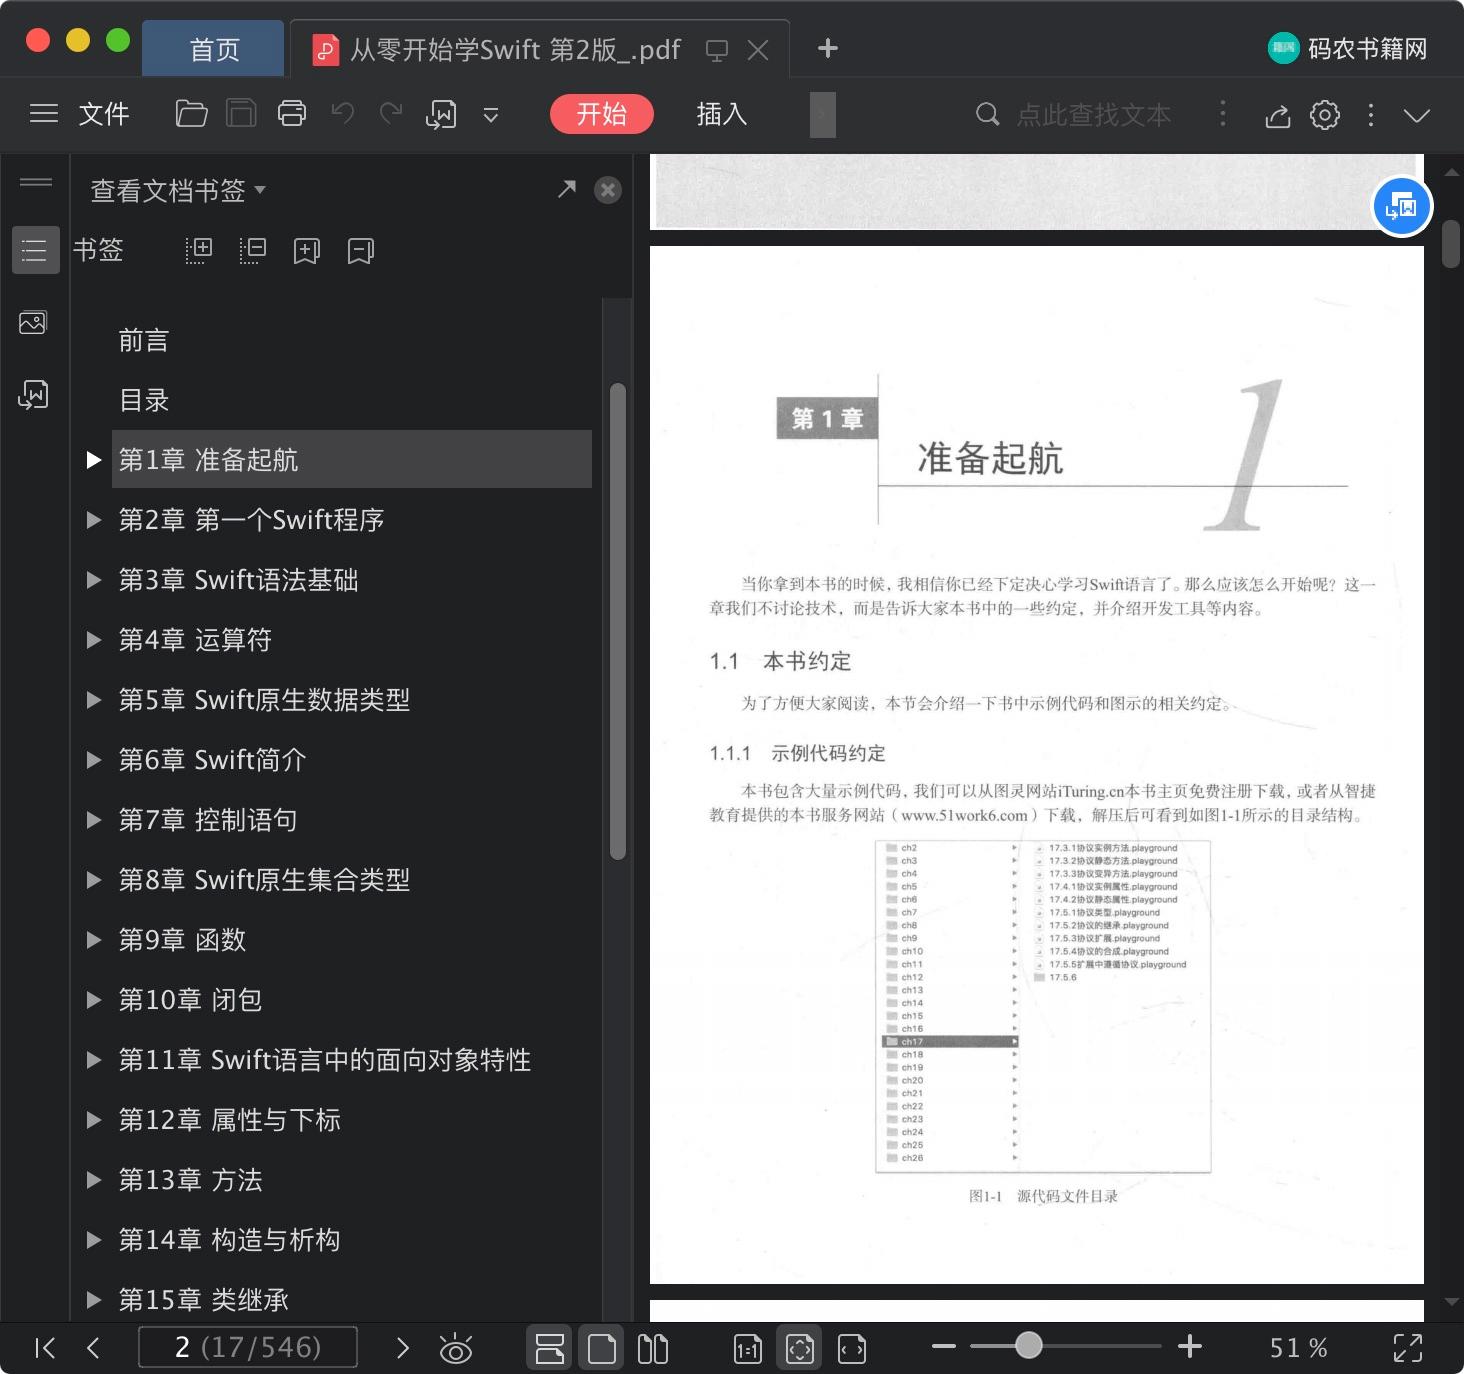Add a new bookmark icon
The image size is (1464, 1374).
tap(307, 251)
